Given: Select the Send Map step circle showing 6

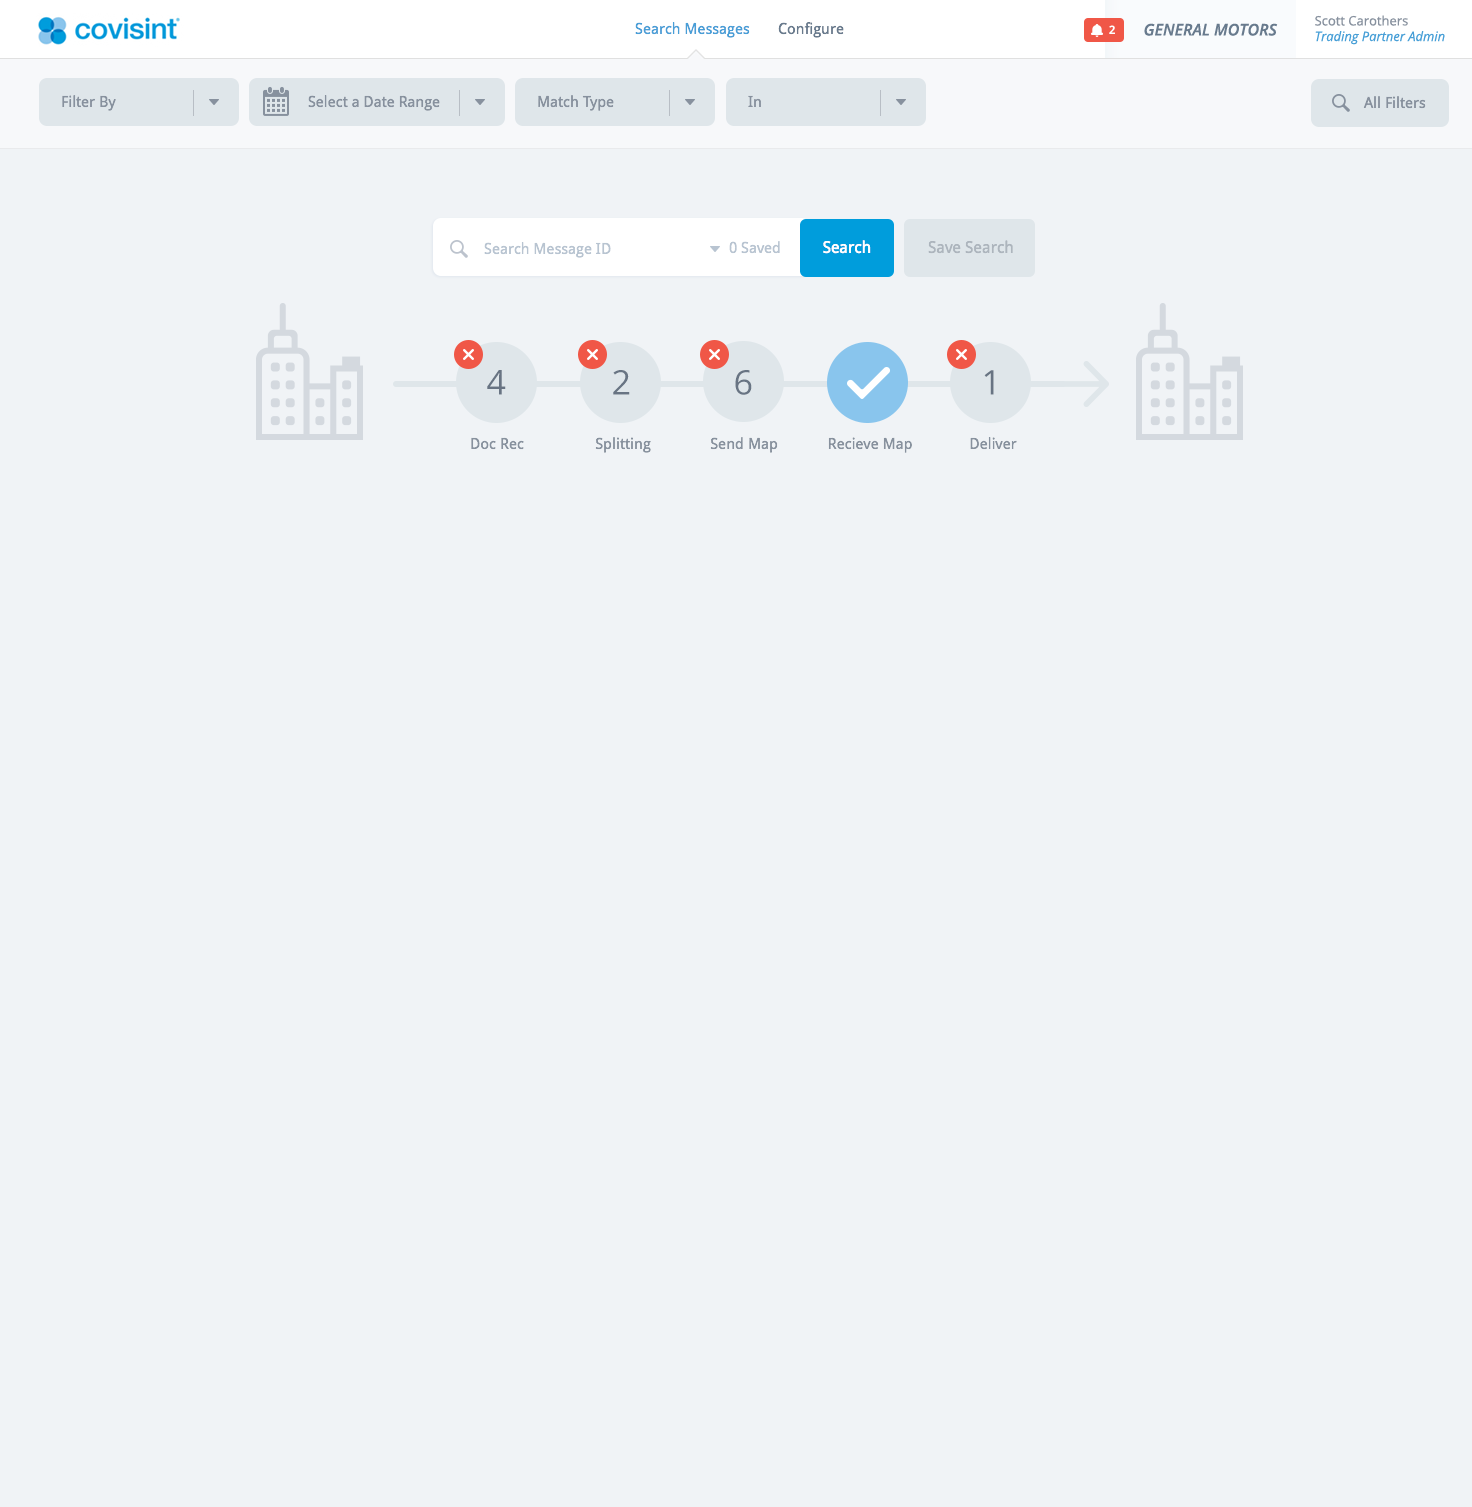Looking at the screenshot, I should [x=743, y=383].
